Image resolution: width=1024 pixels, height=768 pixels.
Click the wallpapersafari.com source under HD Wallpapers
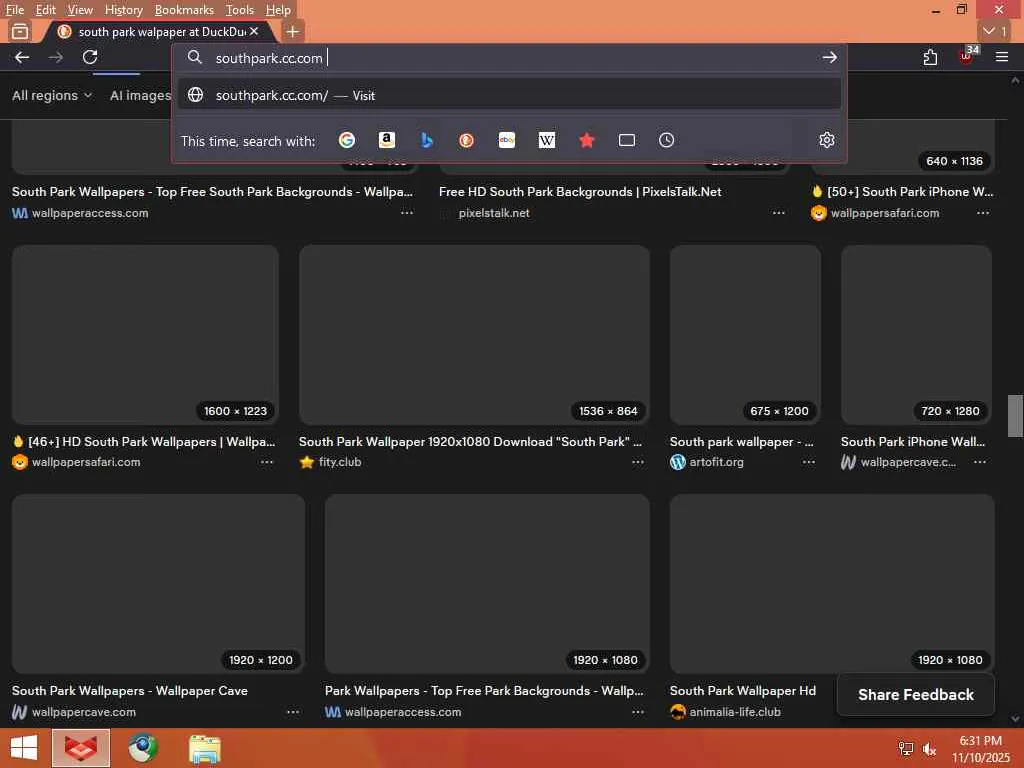[86, 462]
